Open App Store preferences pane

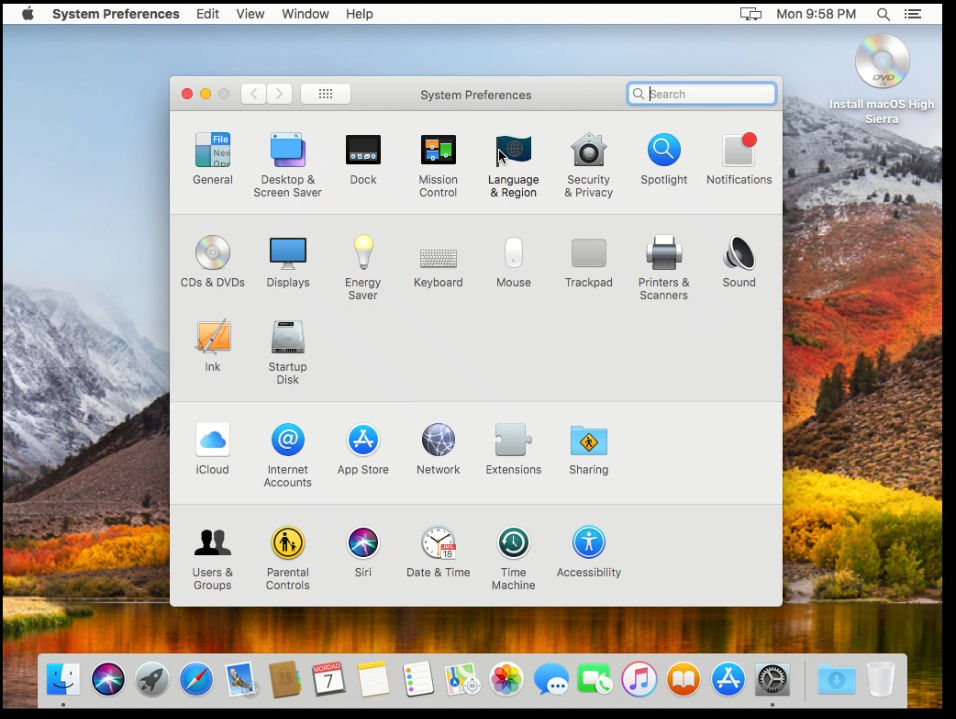[x=363, y=448]
